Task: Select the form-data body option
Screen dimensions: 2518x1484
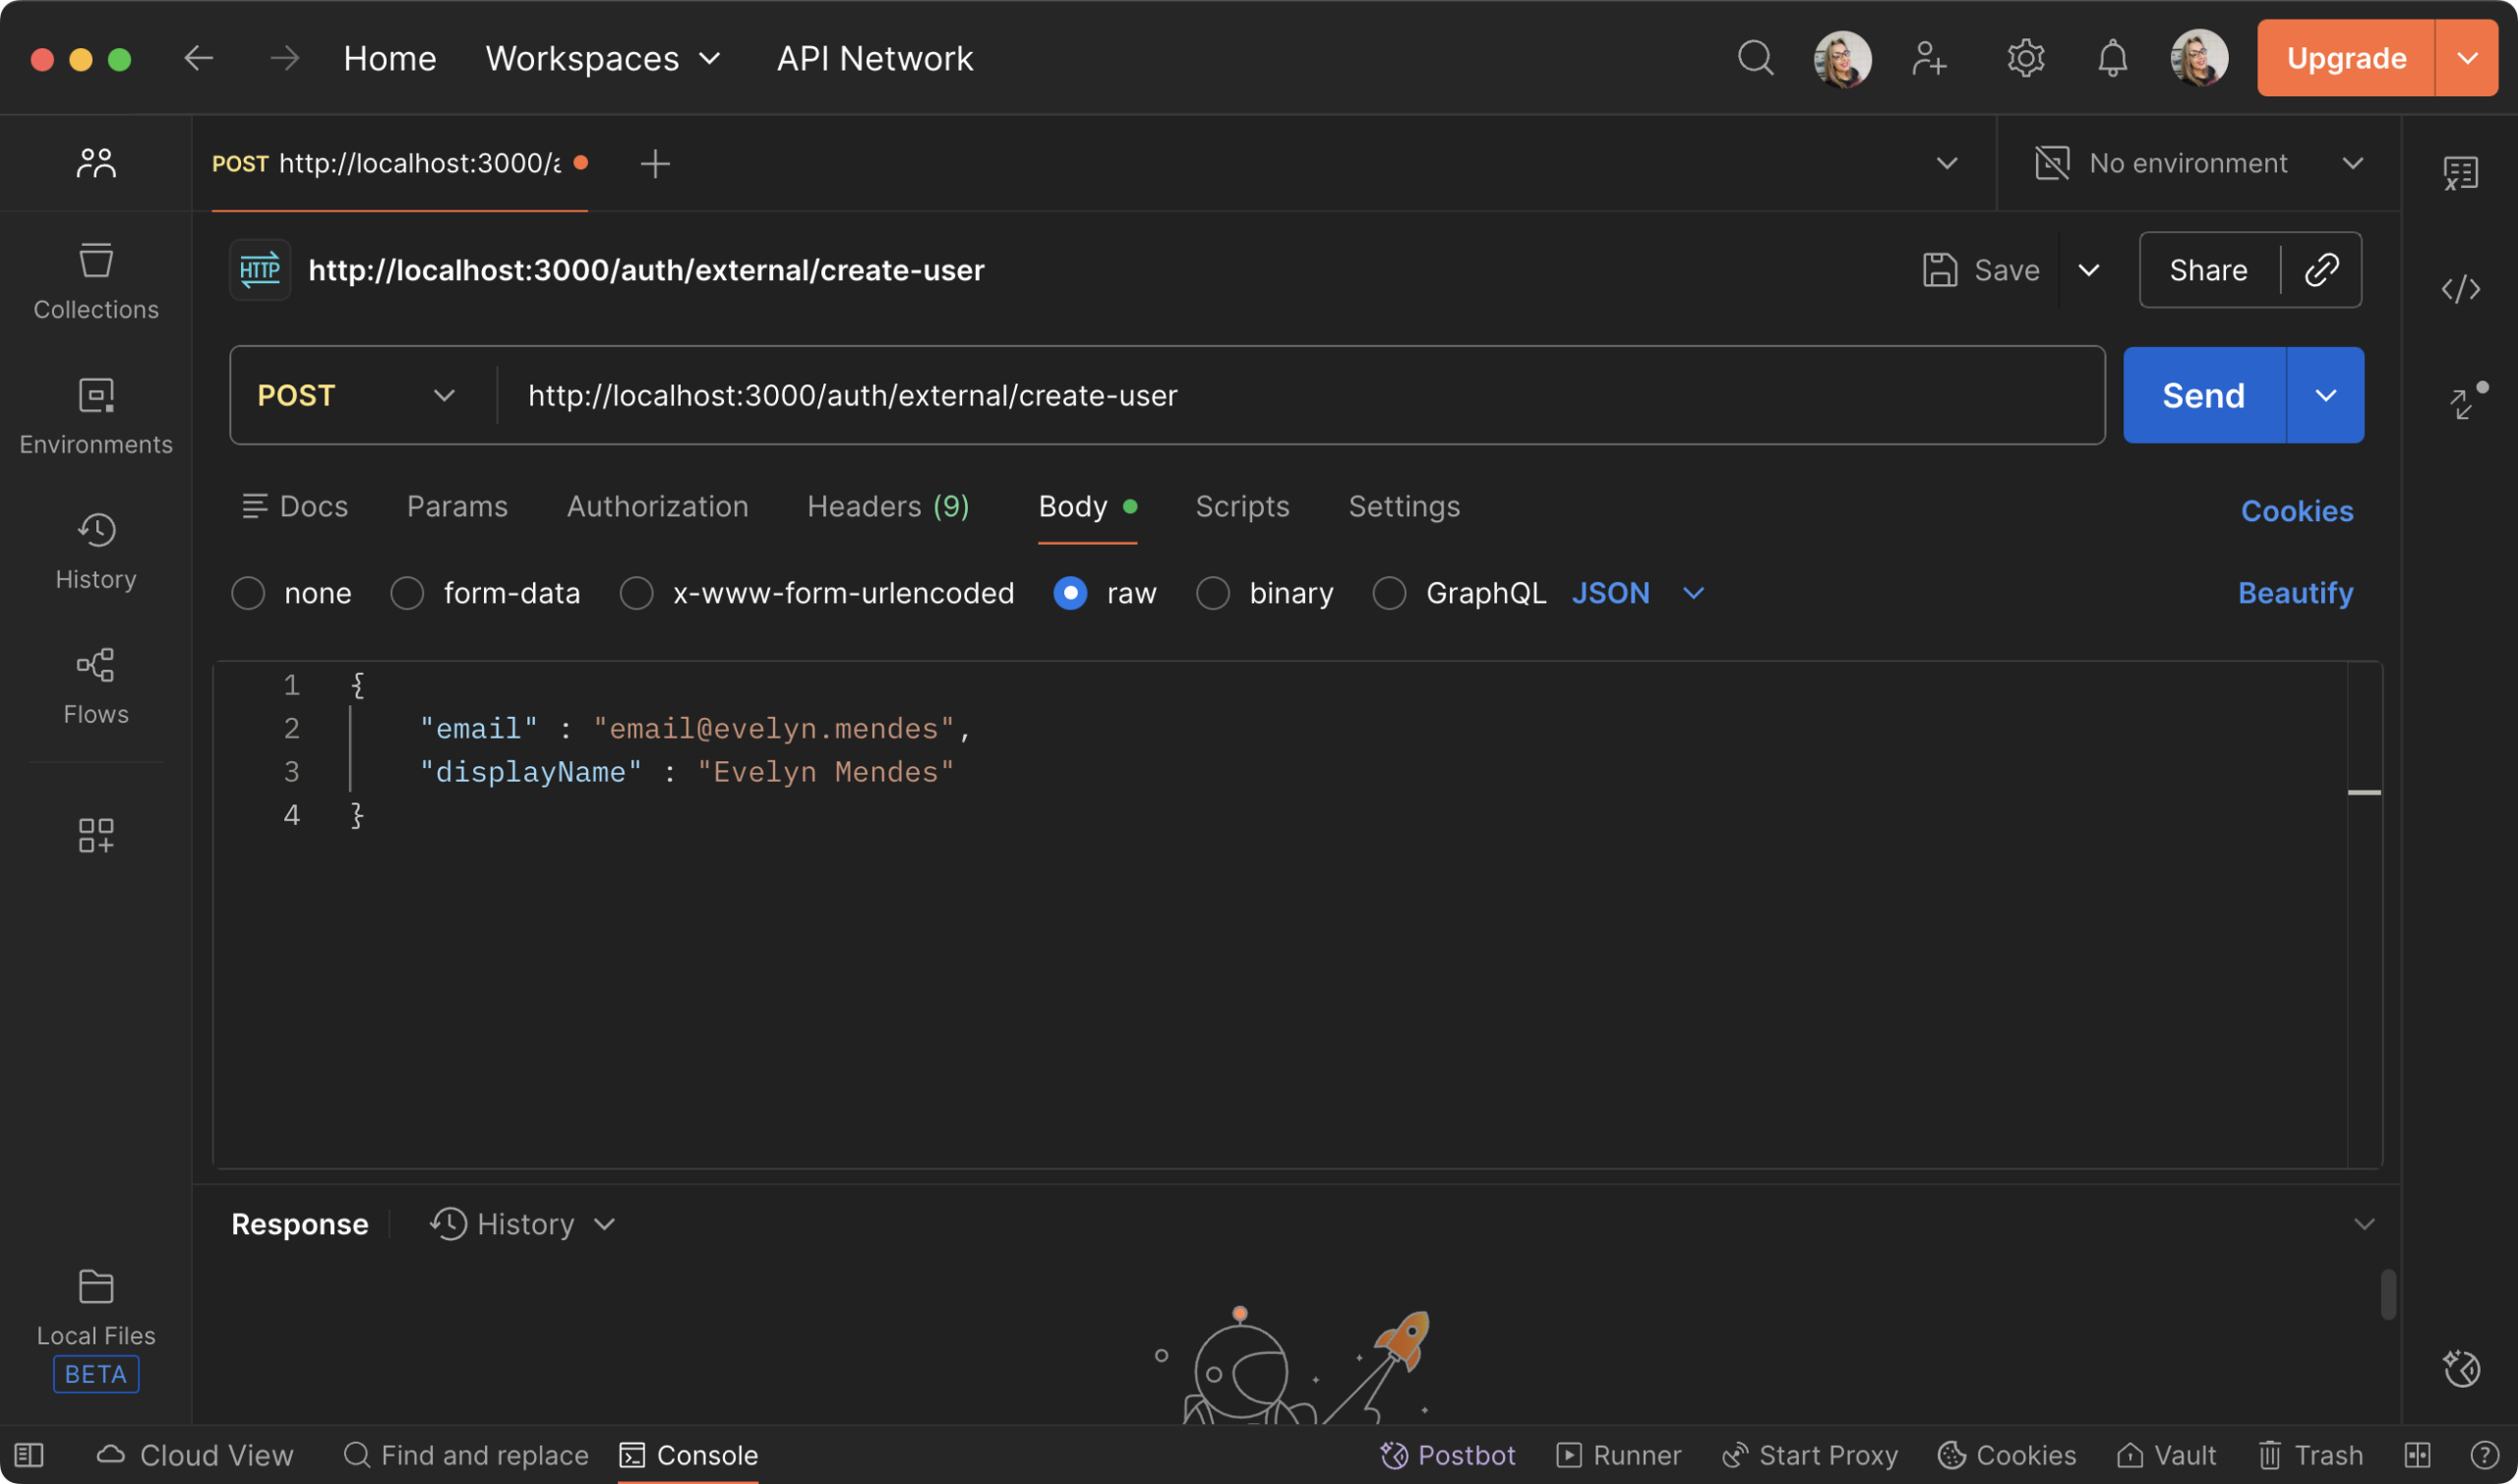Action: (x=407, y=593)
